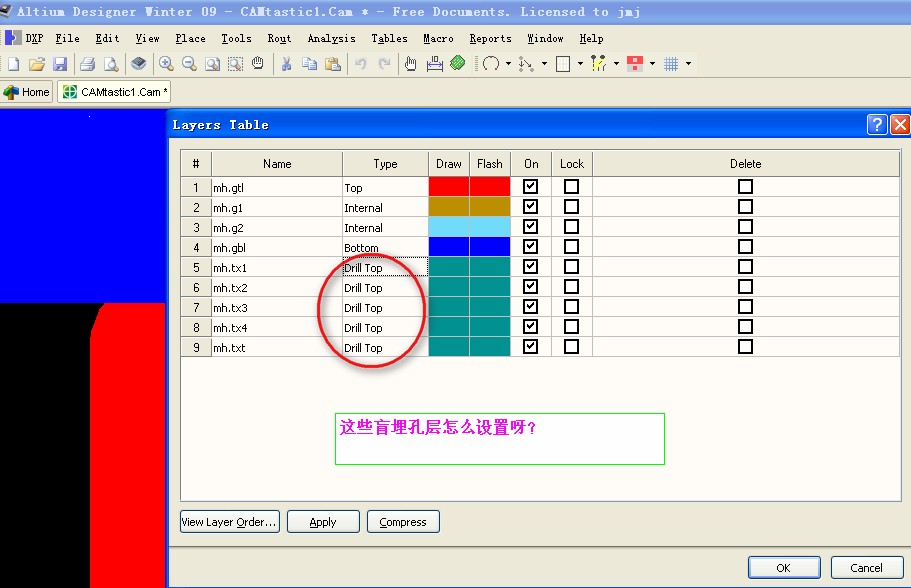Save the CAM document with floppy icon
This screenshot has height=588, width=911.
(x=60, y=64)
